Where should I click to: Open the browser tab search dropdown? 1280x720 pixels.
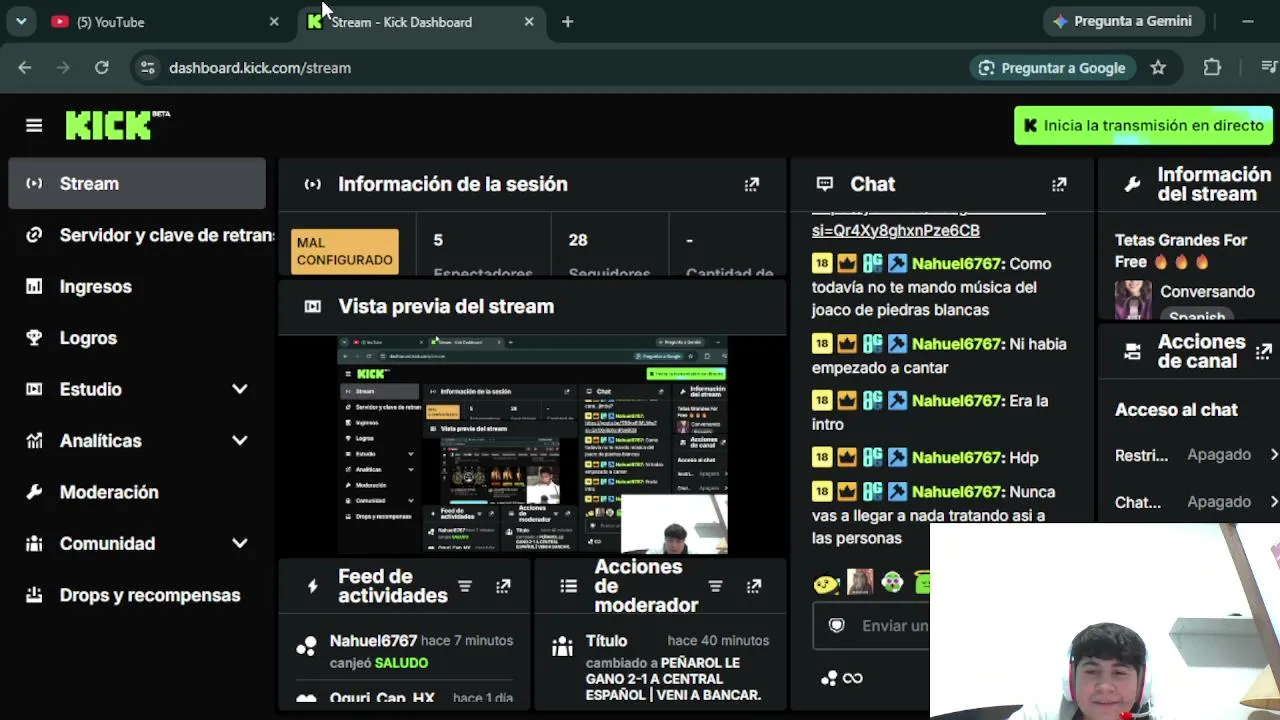(x=21, y=22)
